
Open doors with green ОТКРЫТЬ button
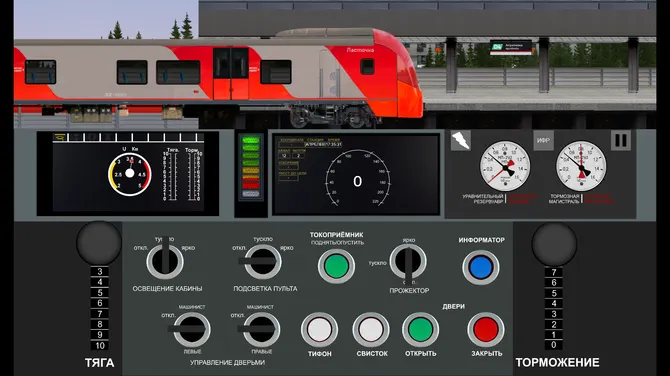(x=420, y=329)
